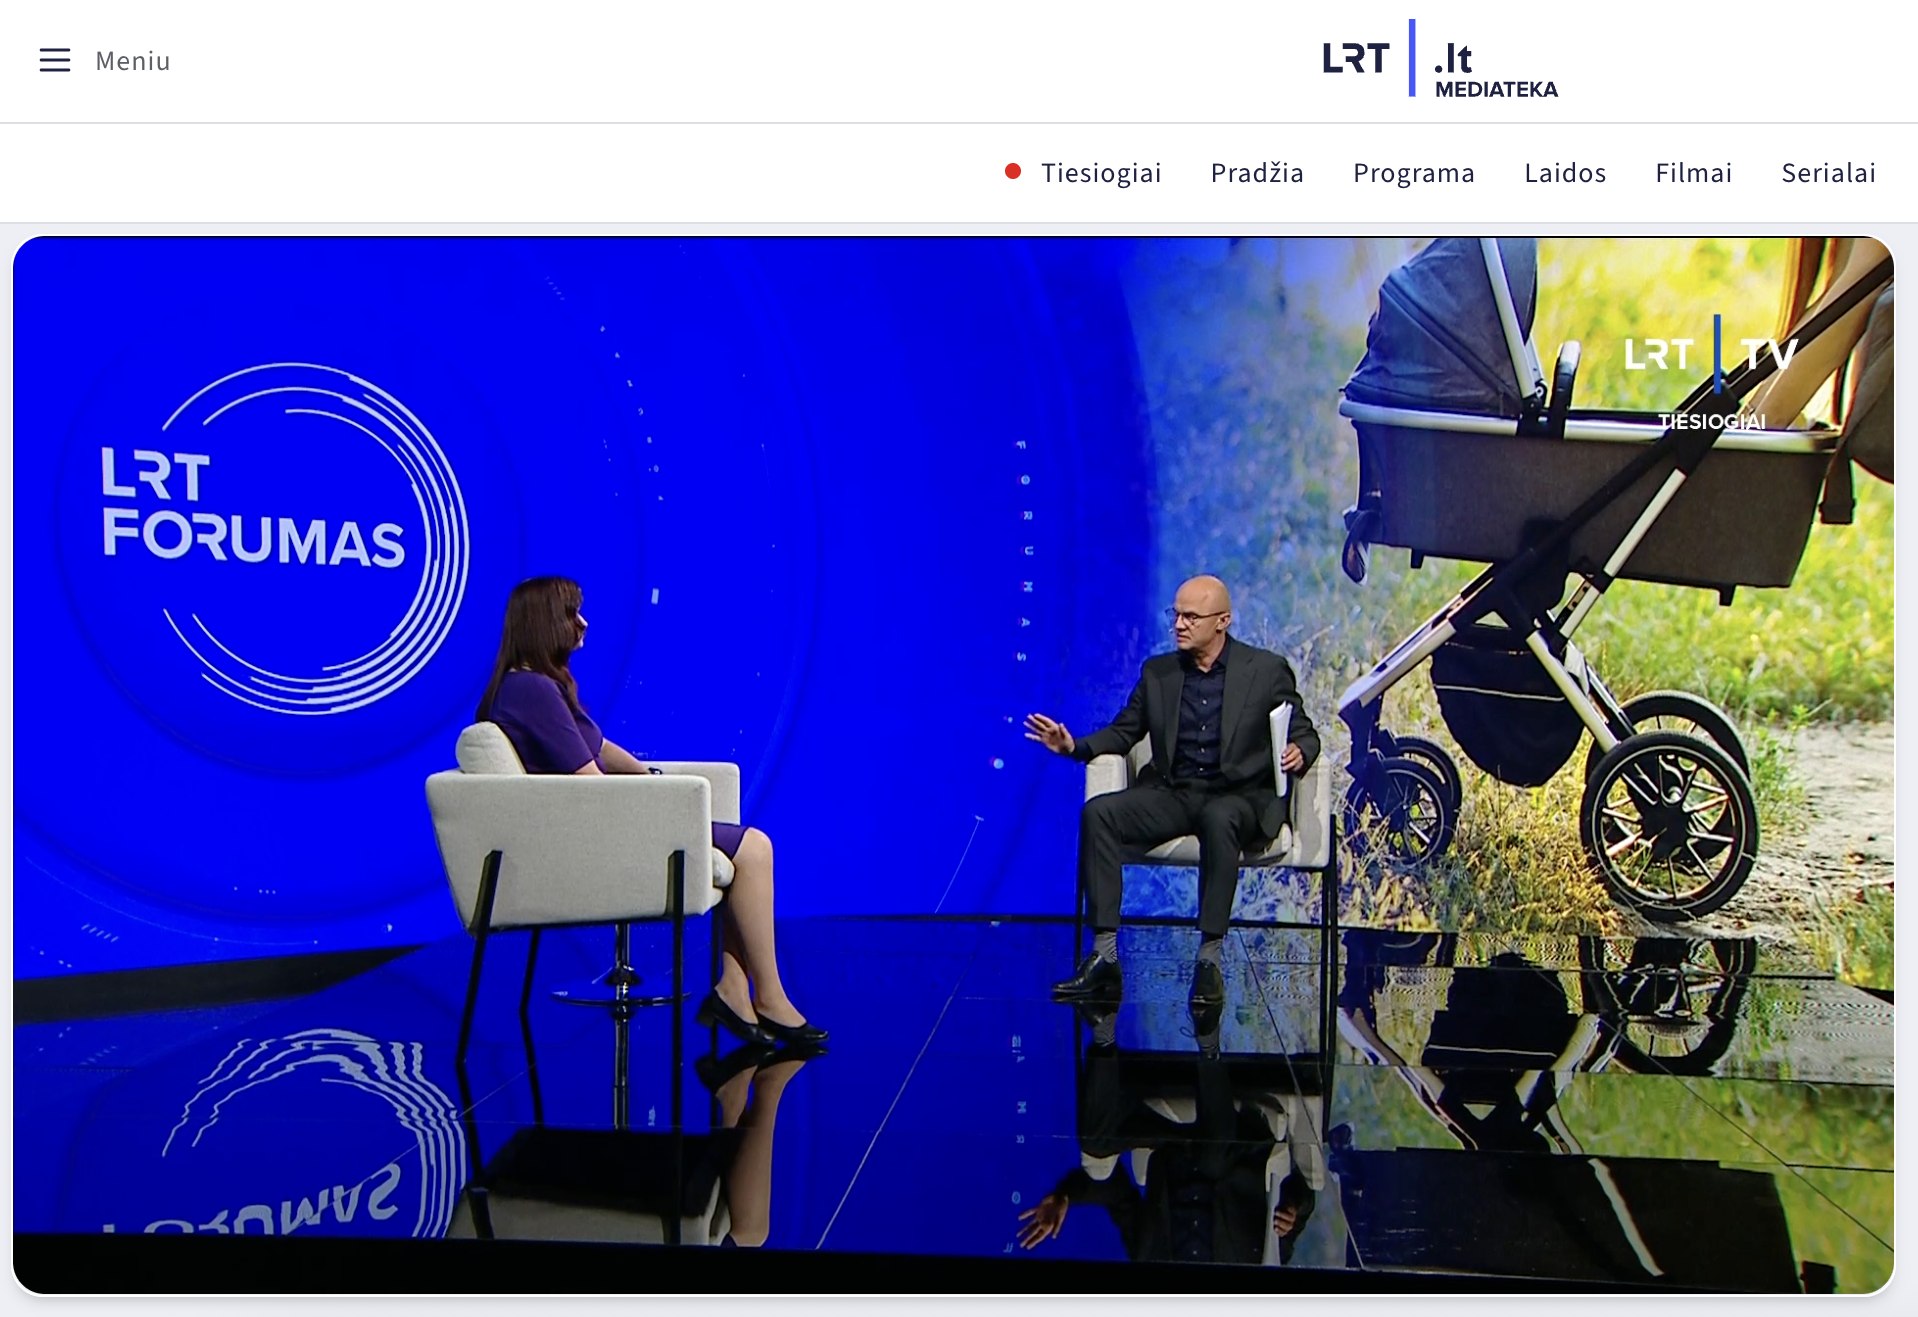Select the Laidos menu item

click(x=1565, y=173)
